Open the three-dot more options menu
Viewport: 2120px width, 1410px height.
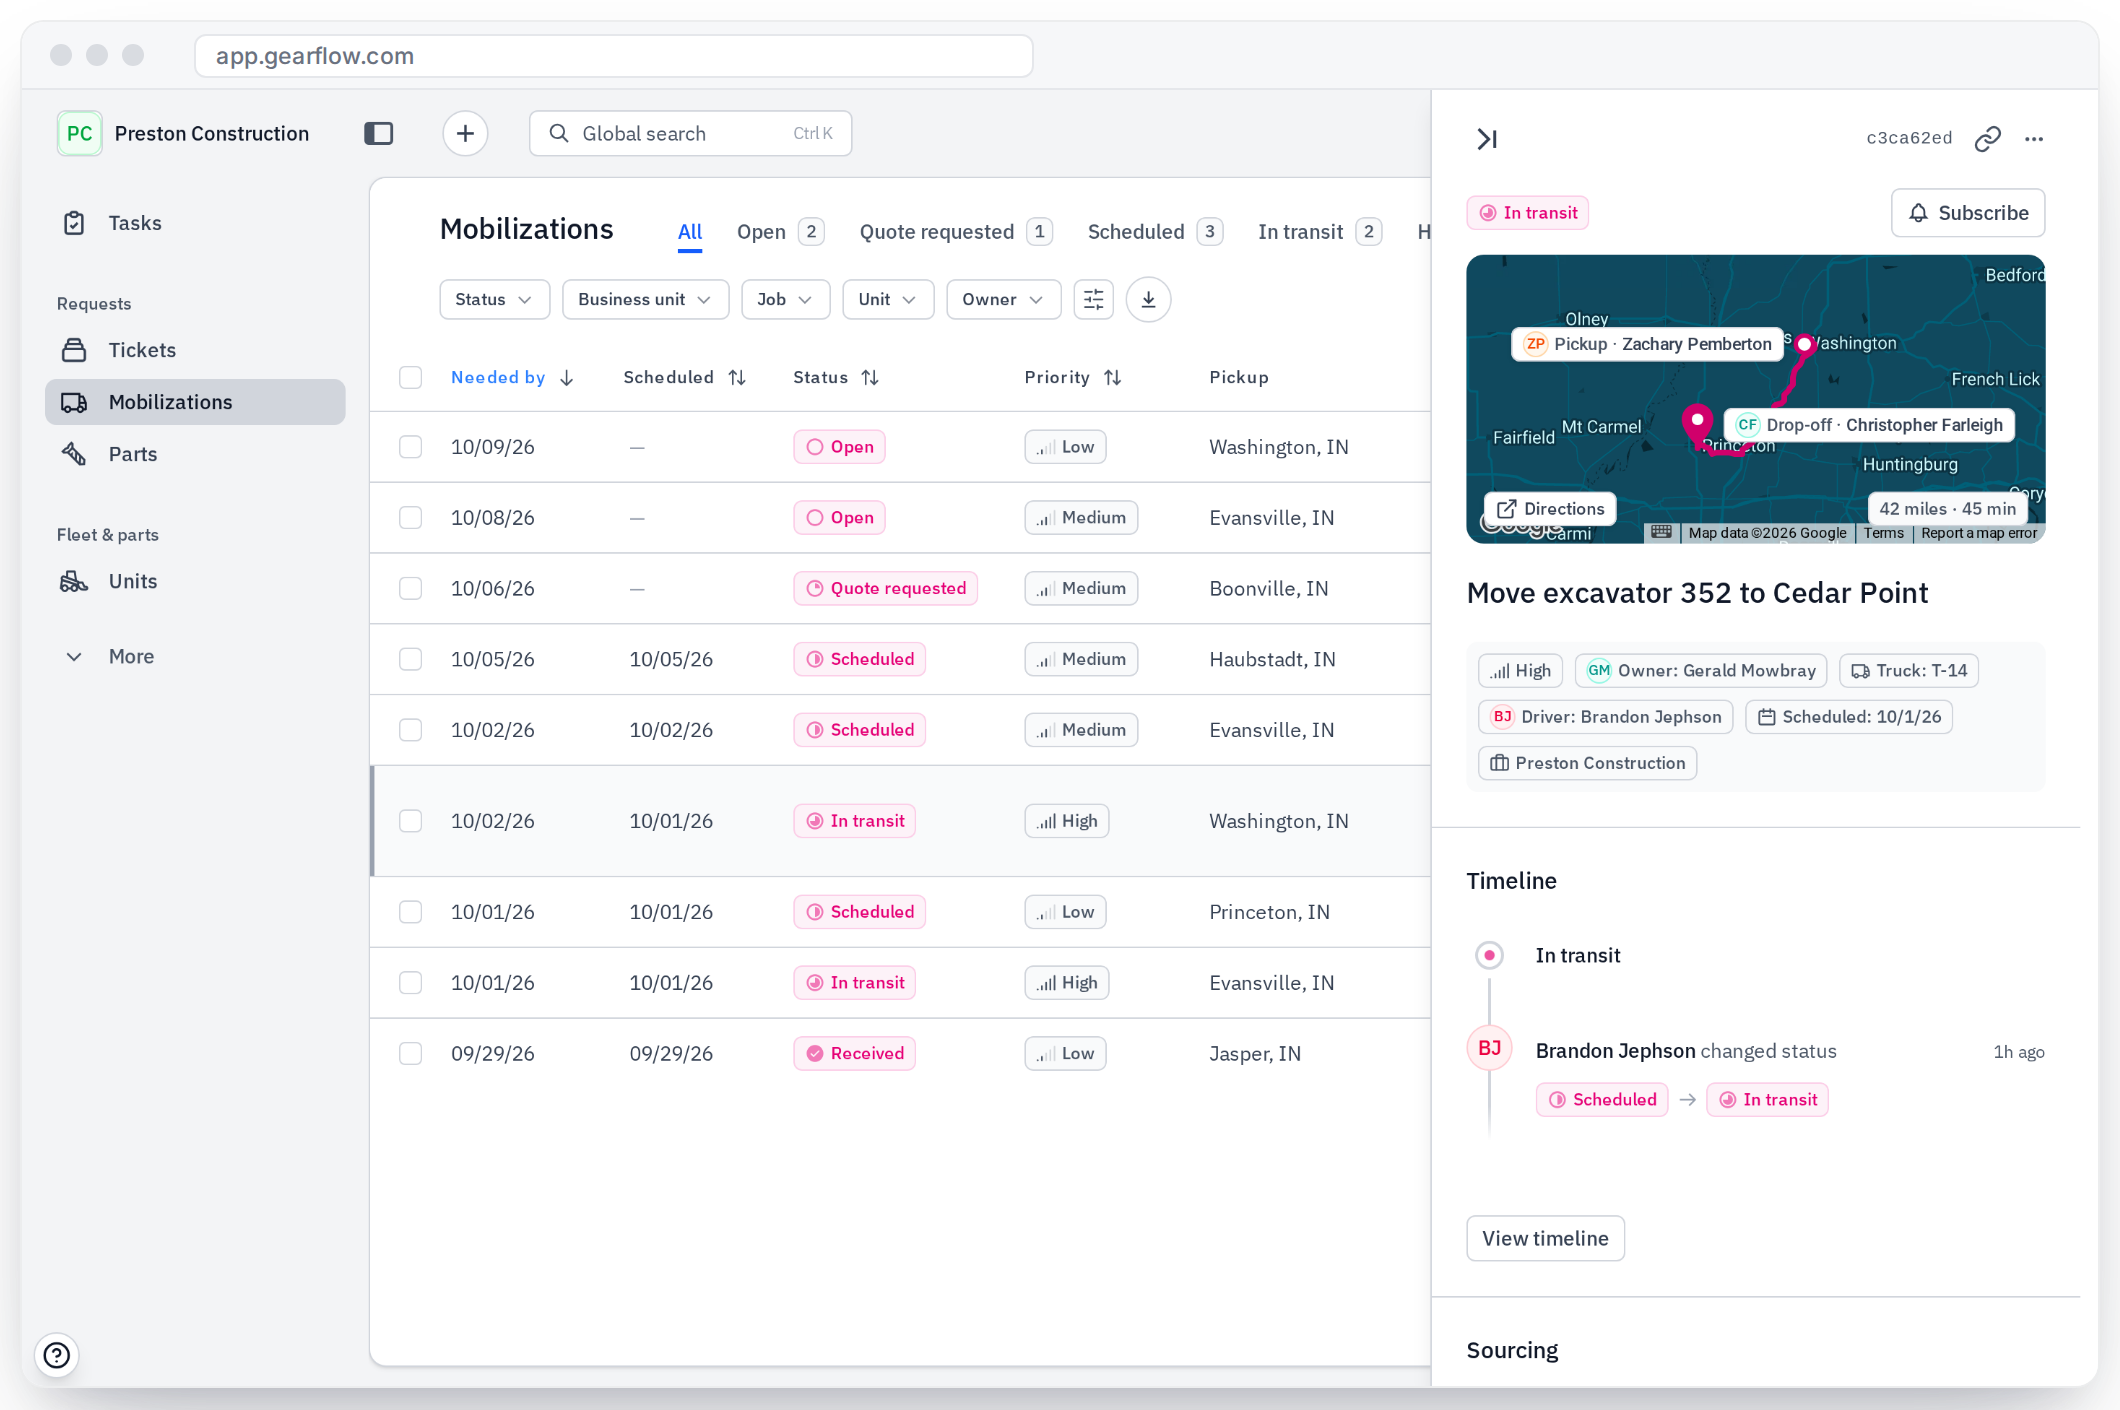(x=2033, y=138)
